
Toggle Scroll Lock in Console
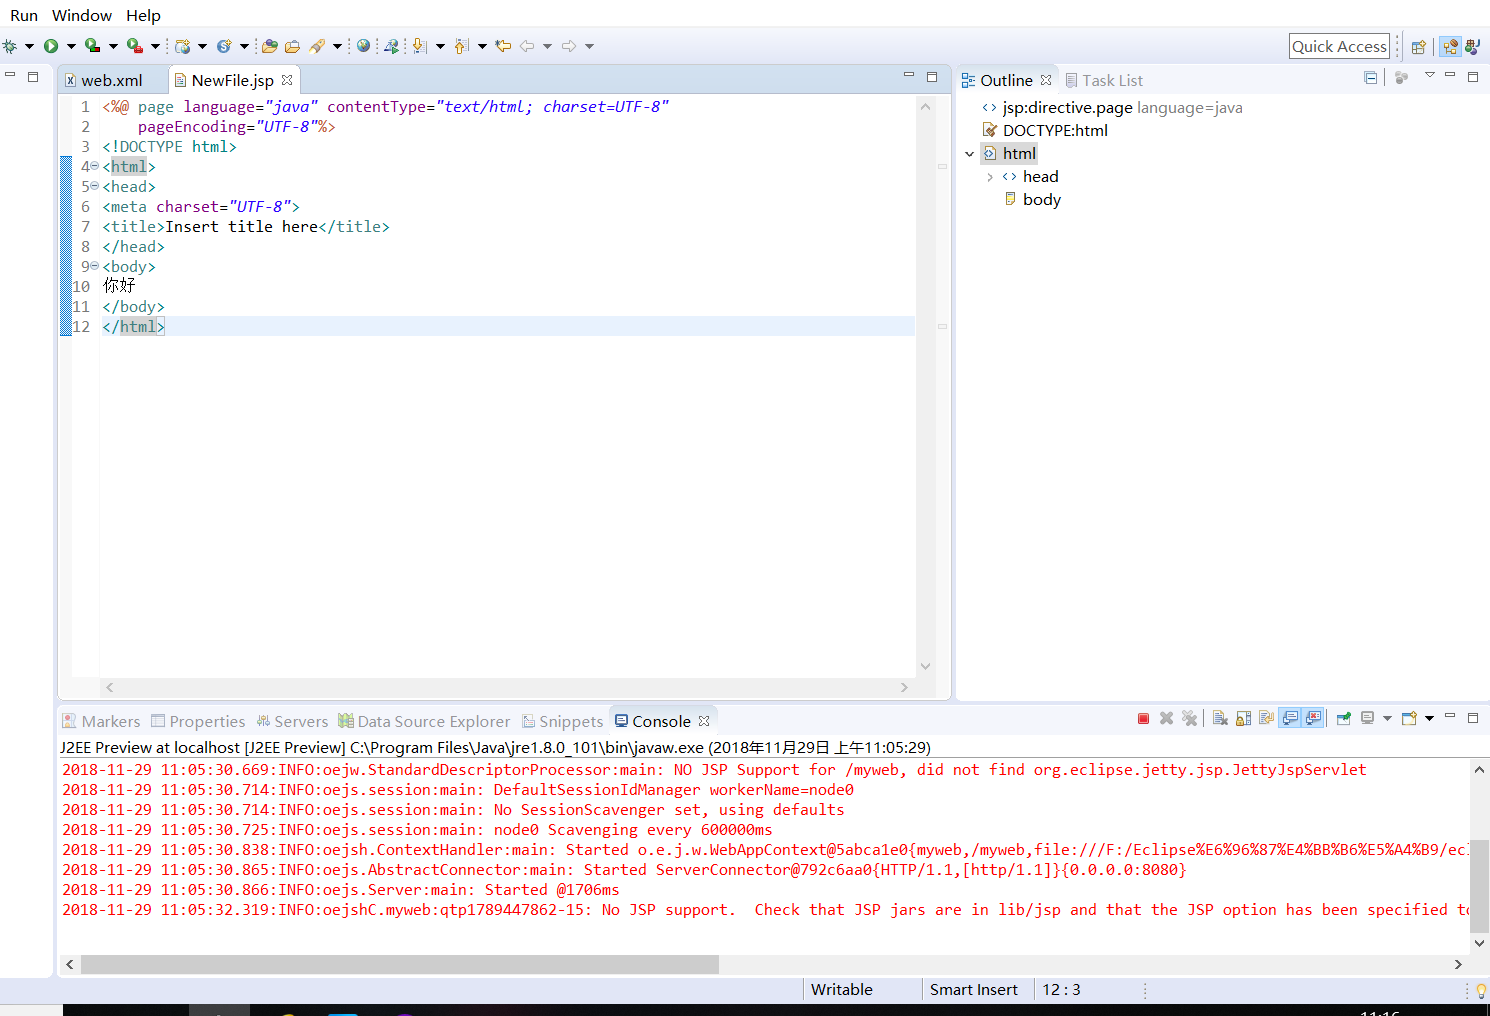tap(1243, 718)
